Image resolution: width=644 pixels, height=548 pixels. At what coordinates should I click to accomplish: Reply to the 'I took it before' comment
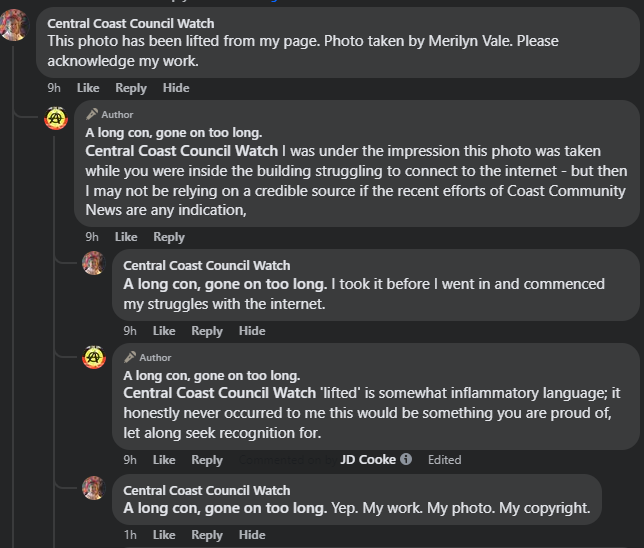coord(207,331)
